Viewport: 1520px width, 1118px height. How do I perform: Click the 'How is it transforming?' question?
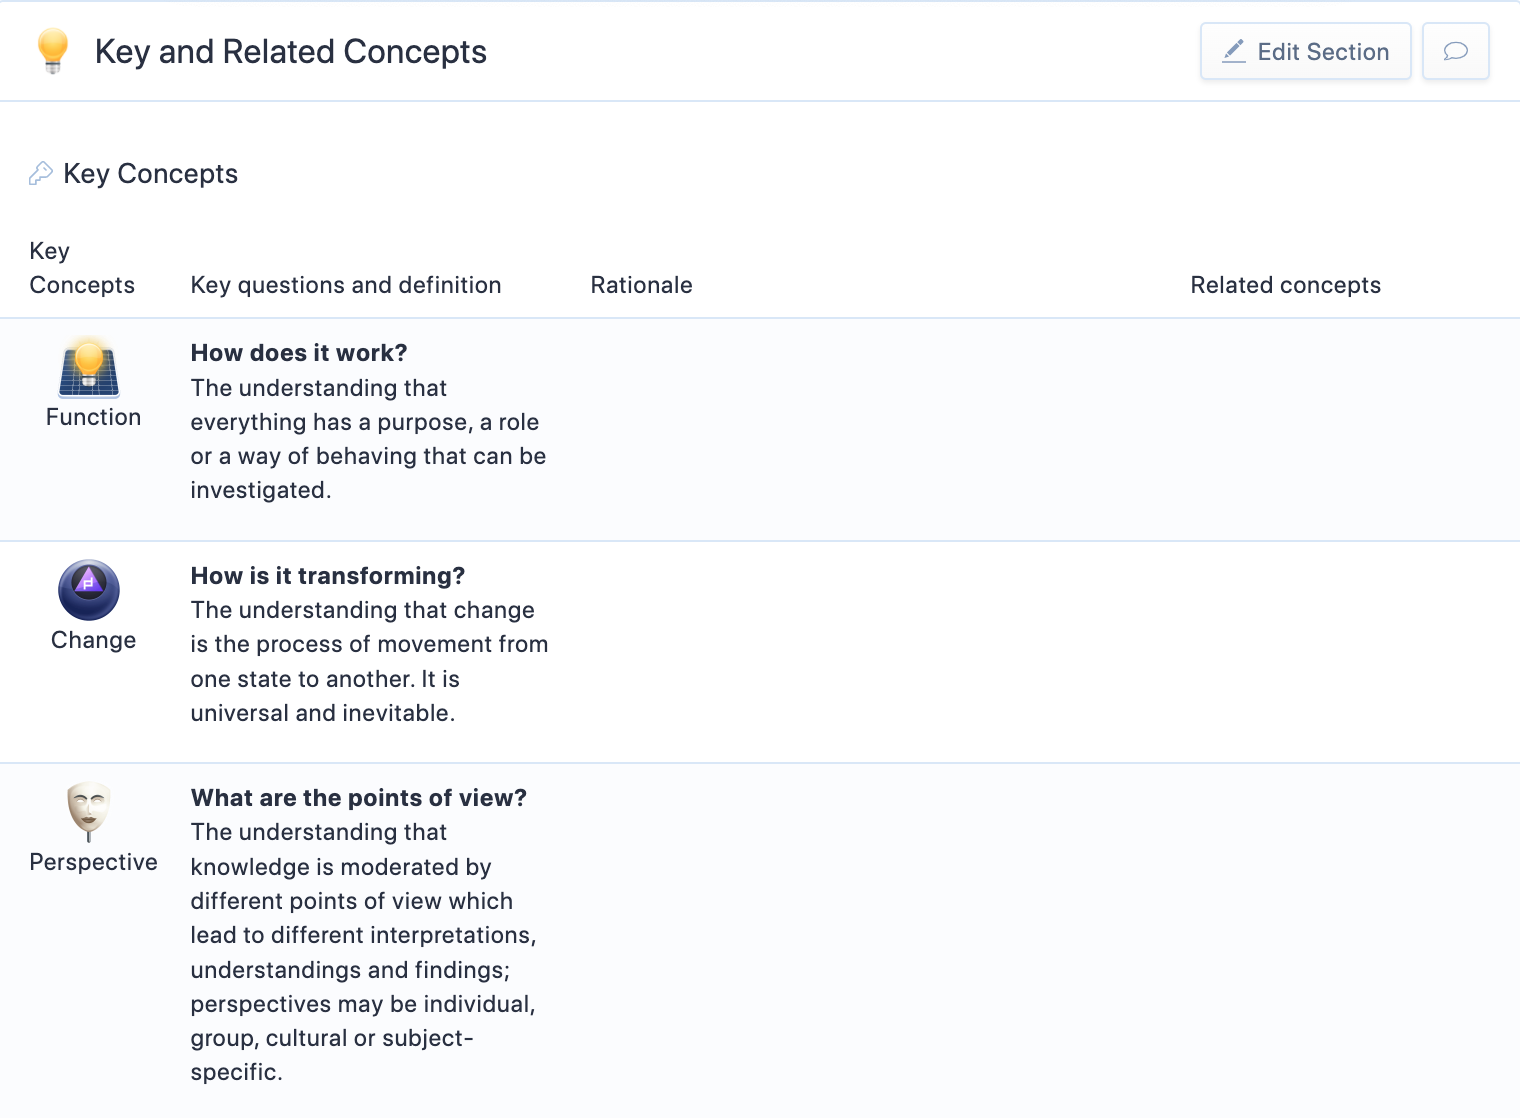coord(328,576)
